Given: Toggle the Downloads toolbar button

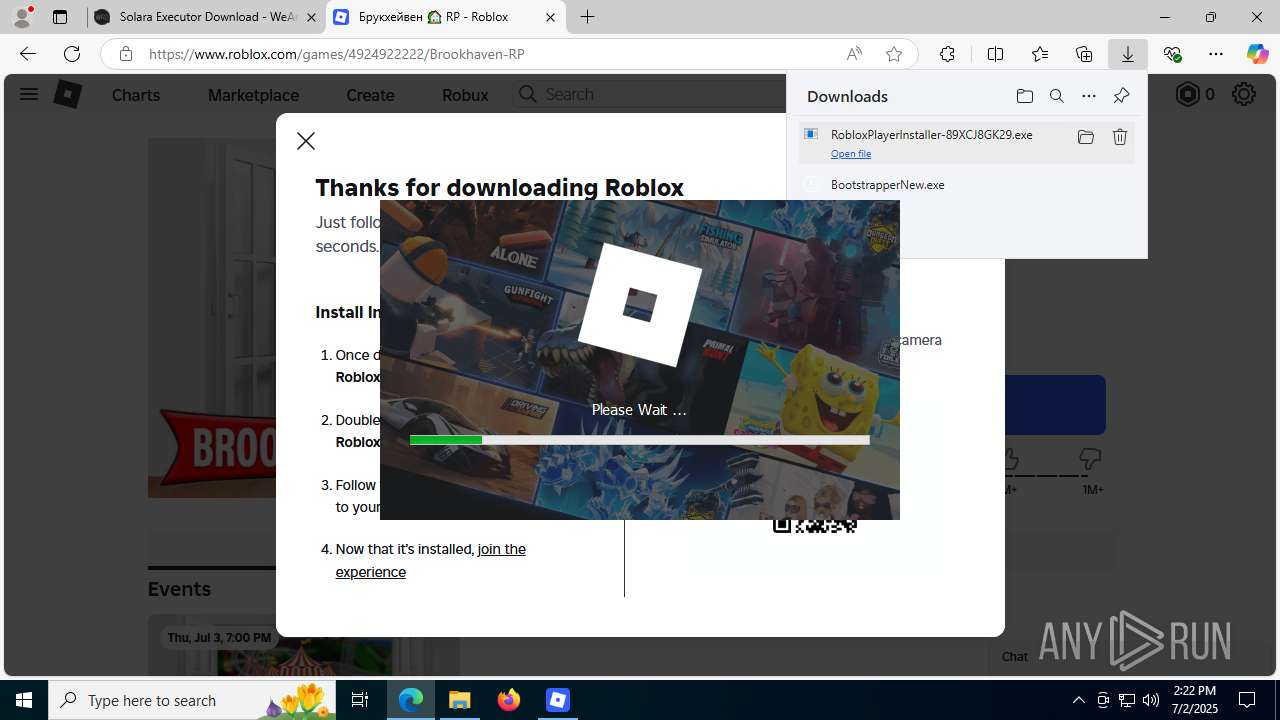Looking at the screenshot, I should tap(1128, 54).
